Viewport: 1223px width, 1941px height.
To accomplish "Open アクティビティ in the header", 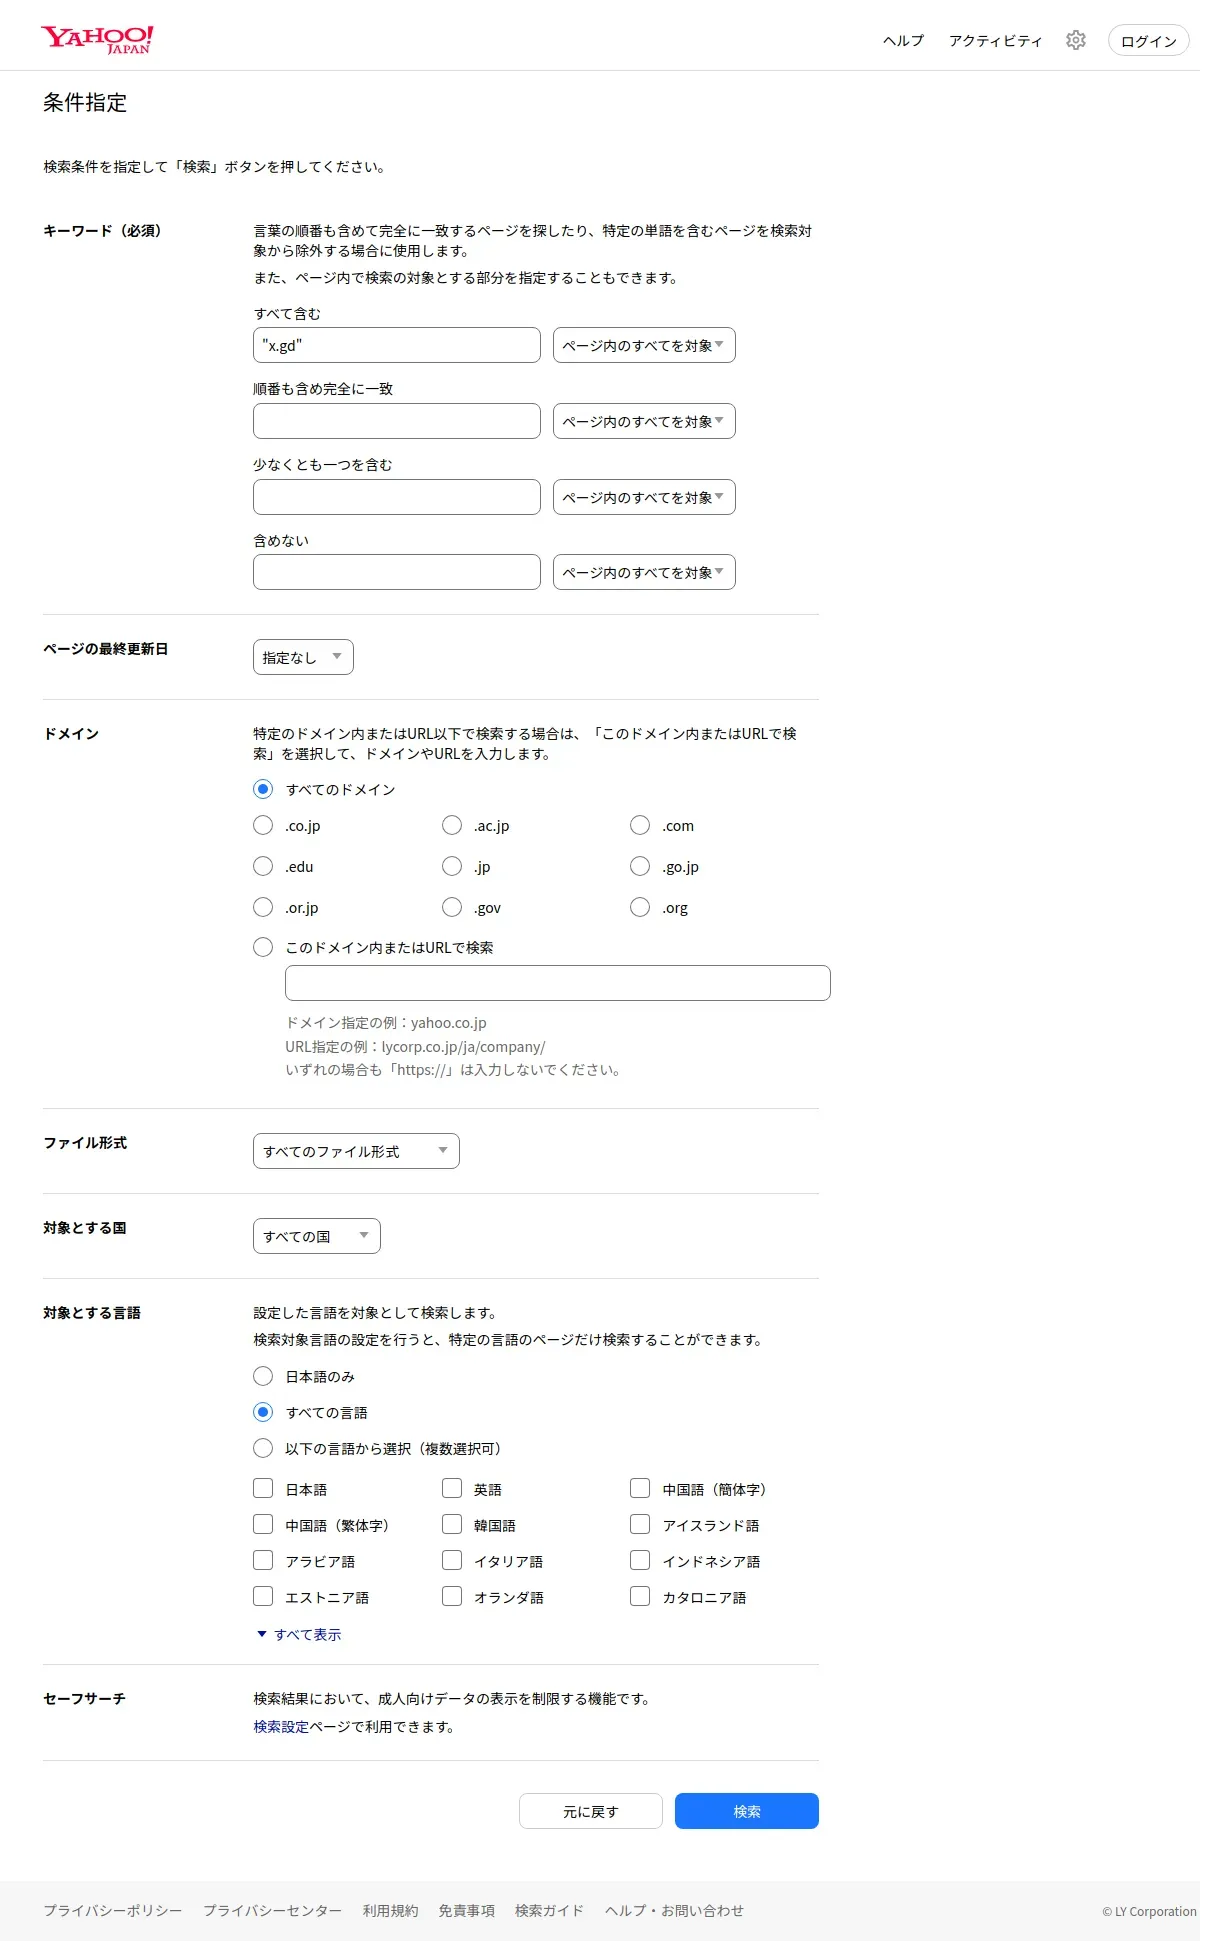I will pos(995,41).
